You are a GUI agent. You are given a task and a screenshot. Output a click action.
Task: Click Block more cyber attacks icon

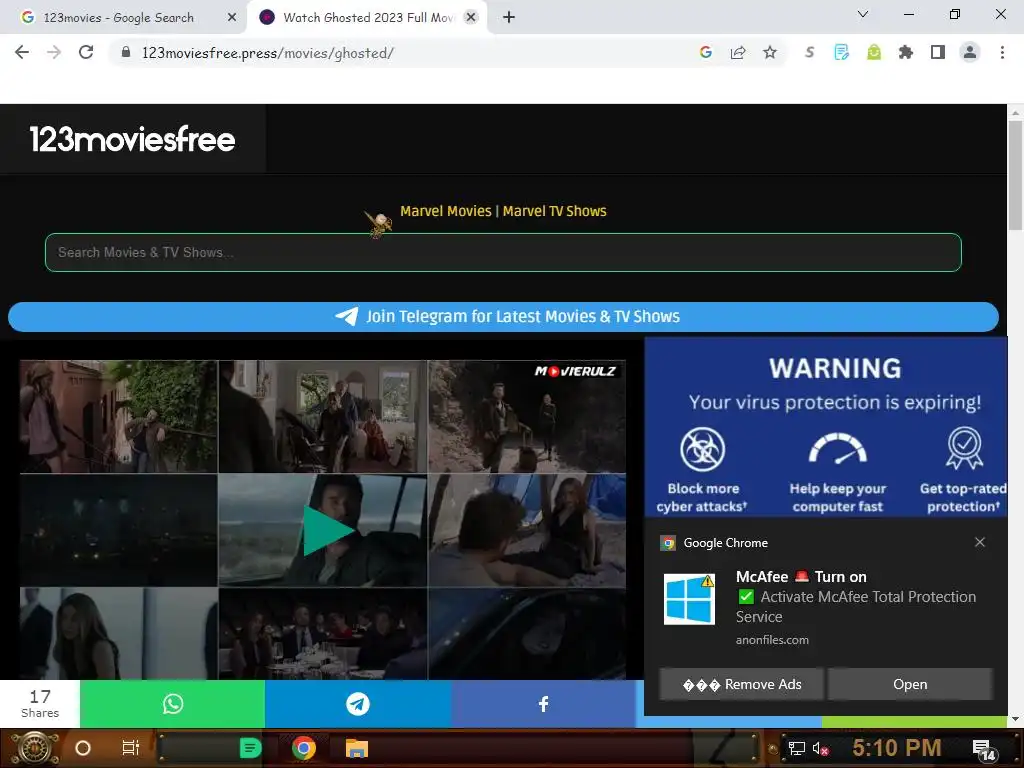coord(702,449)
